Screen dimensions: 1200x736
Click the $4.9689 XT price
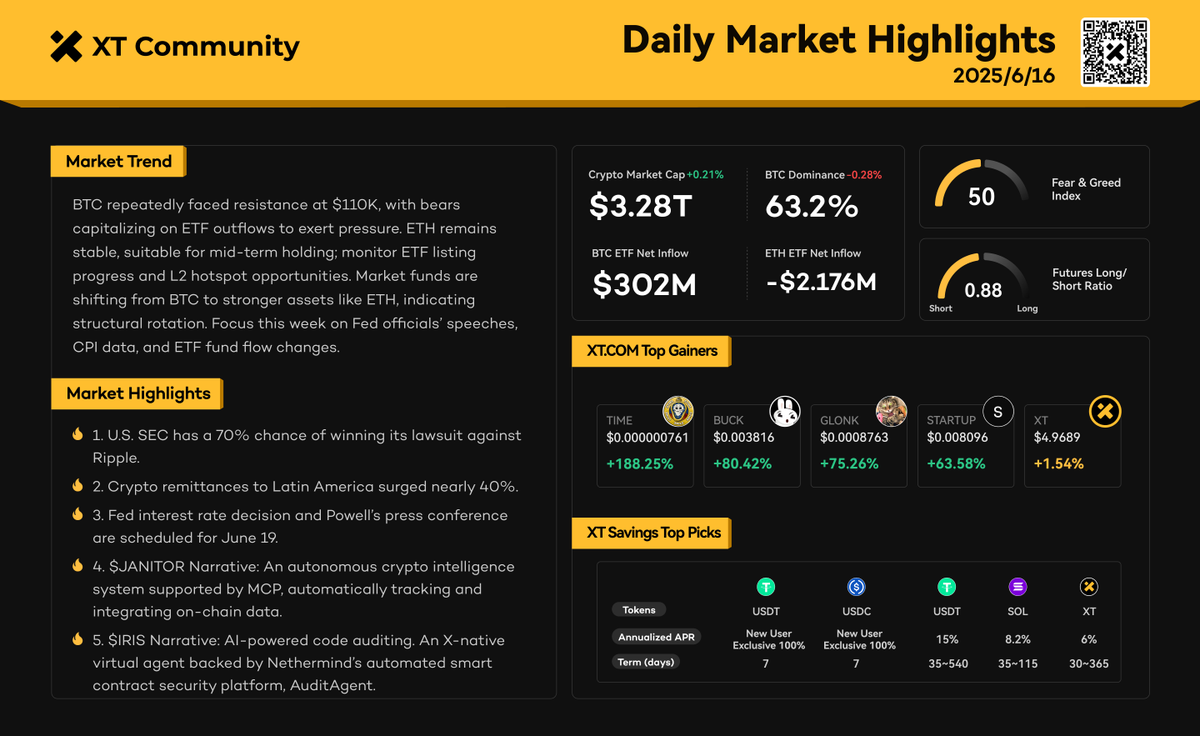(x=1057, y=438)
